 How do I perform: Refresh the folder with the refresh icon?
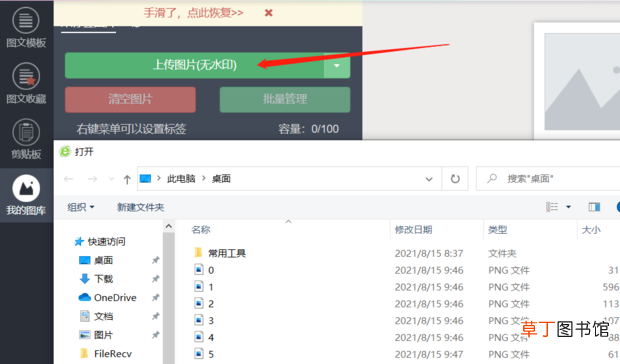(x=455, y=179)
